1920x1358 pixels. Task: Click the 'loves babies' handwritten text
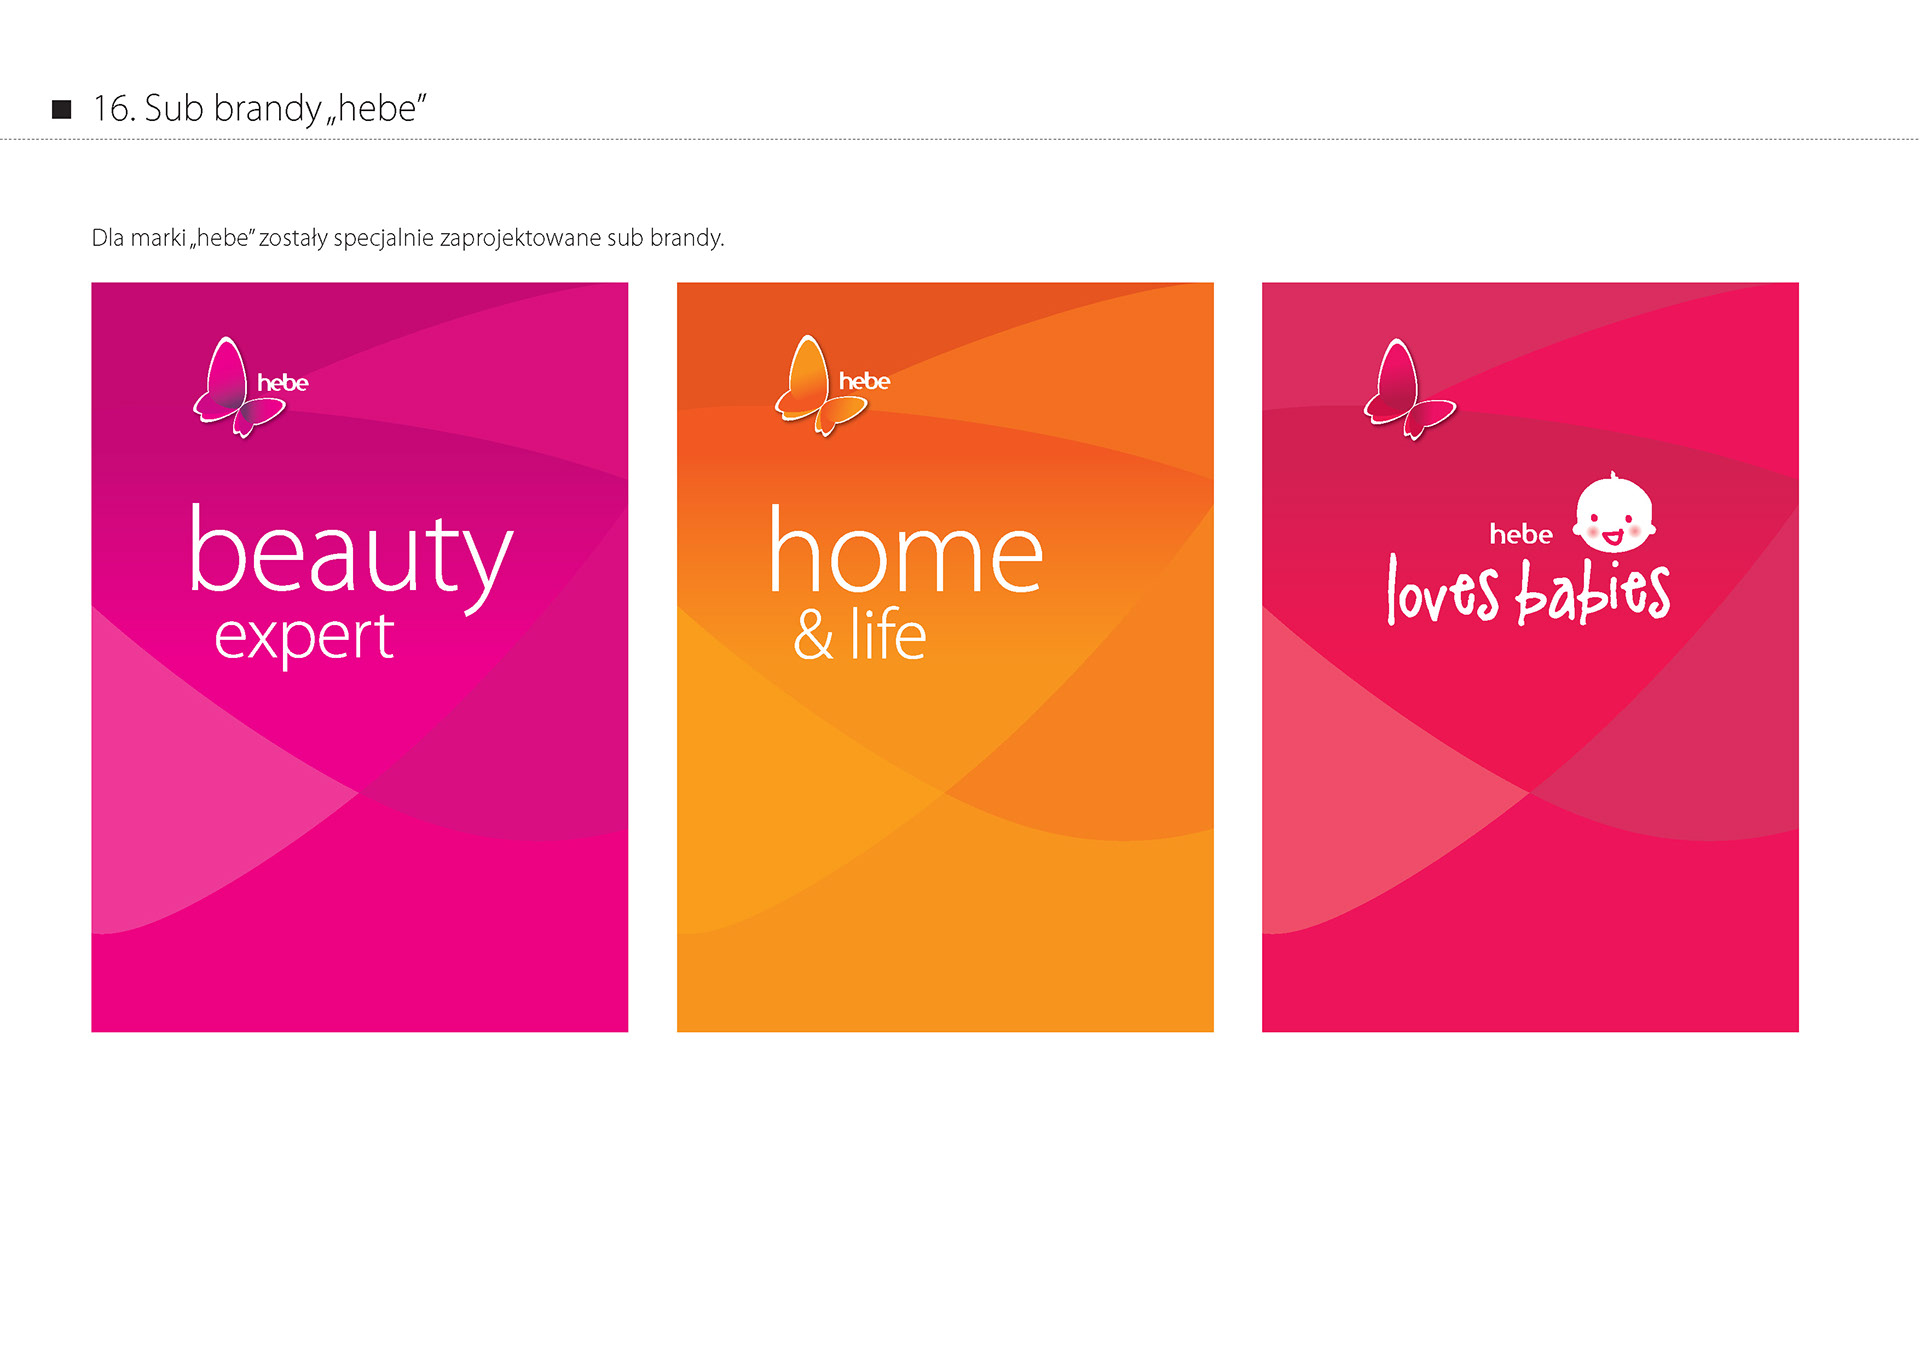pyautogui.click(x=1527, y=594)
